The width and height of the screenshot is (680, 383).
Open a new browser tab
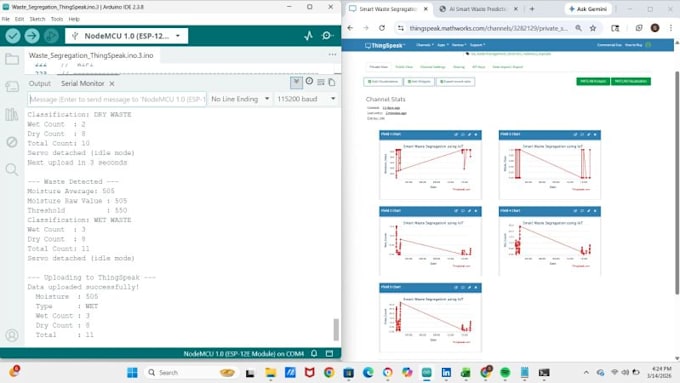pyautogui.click(x=532, y=9)
